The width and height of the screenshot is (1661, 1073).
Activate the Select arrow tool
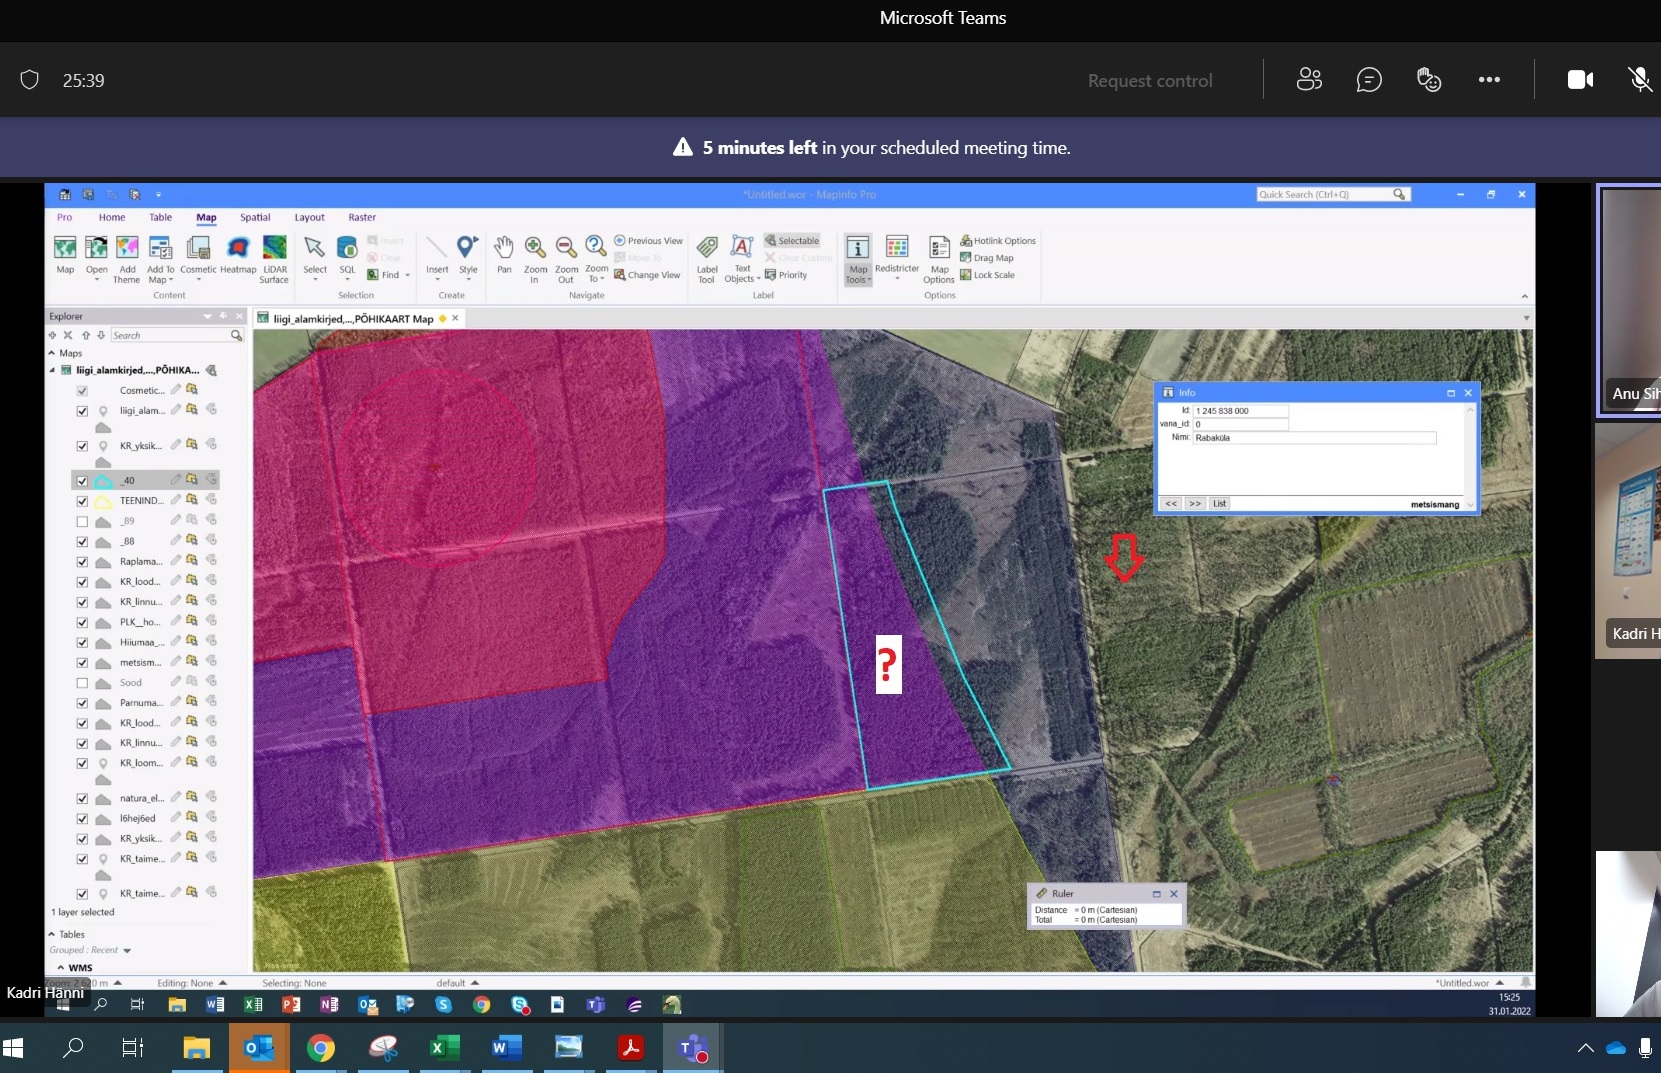pyautogui.click(x=315, y=255)
